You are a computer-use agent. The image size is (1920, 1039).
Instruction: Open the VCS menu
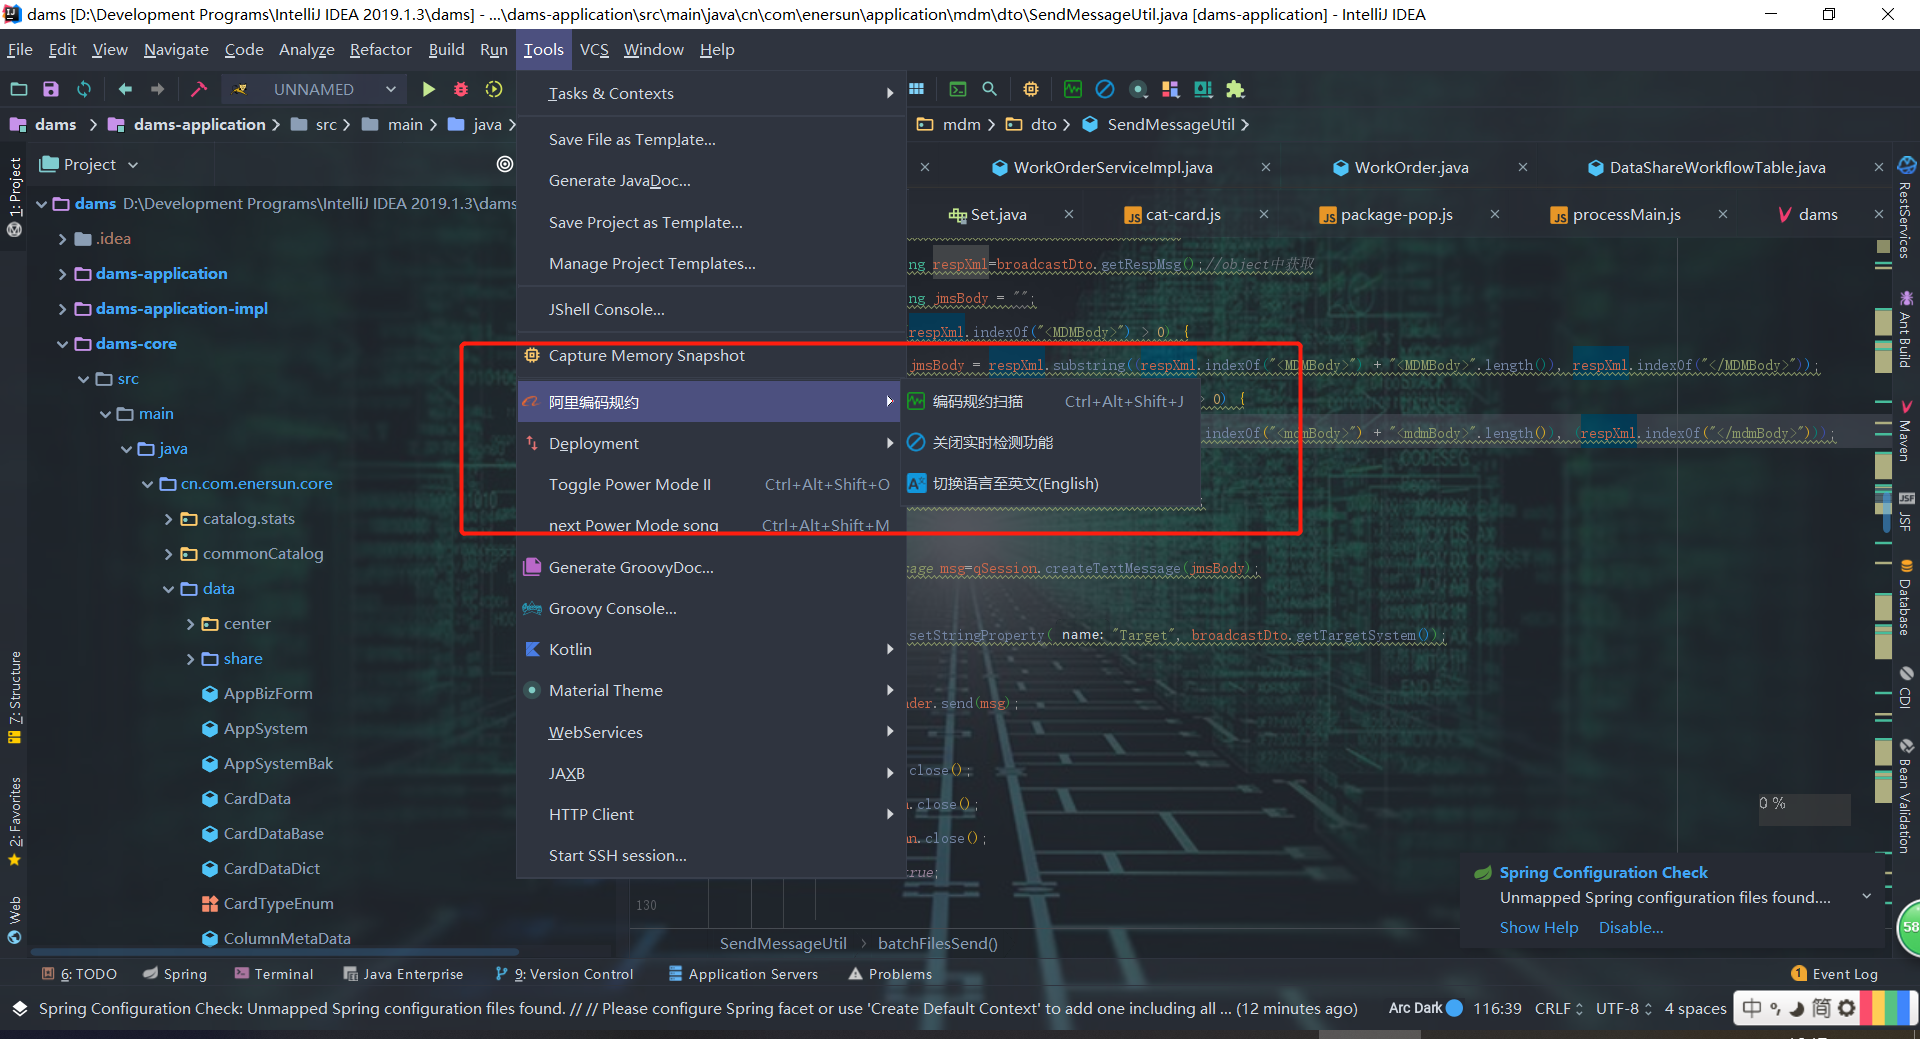click(594, 49)
